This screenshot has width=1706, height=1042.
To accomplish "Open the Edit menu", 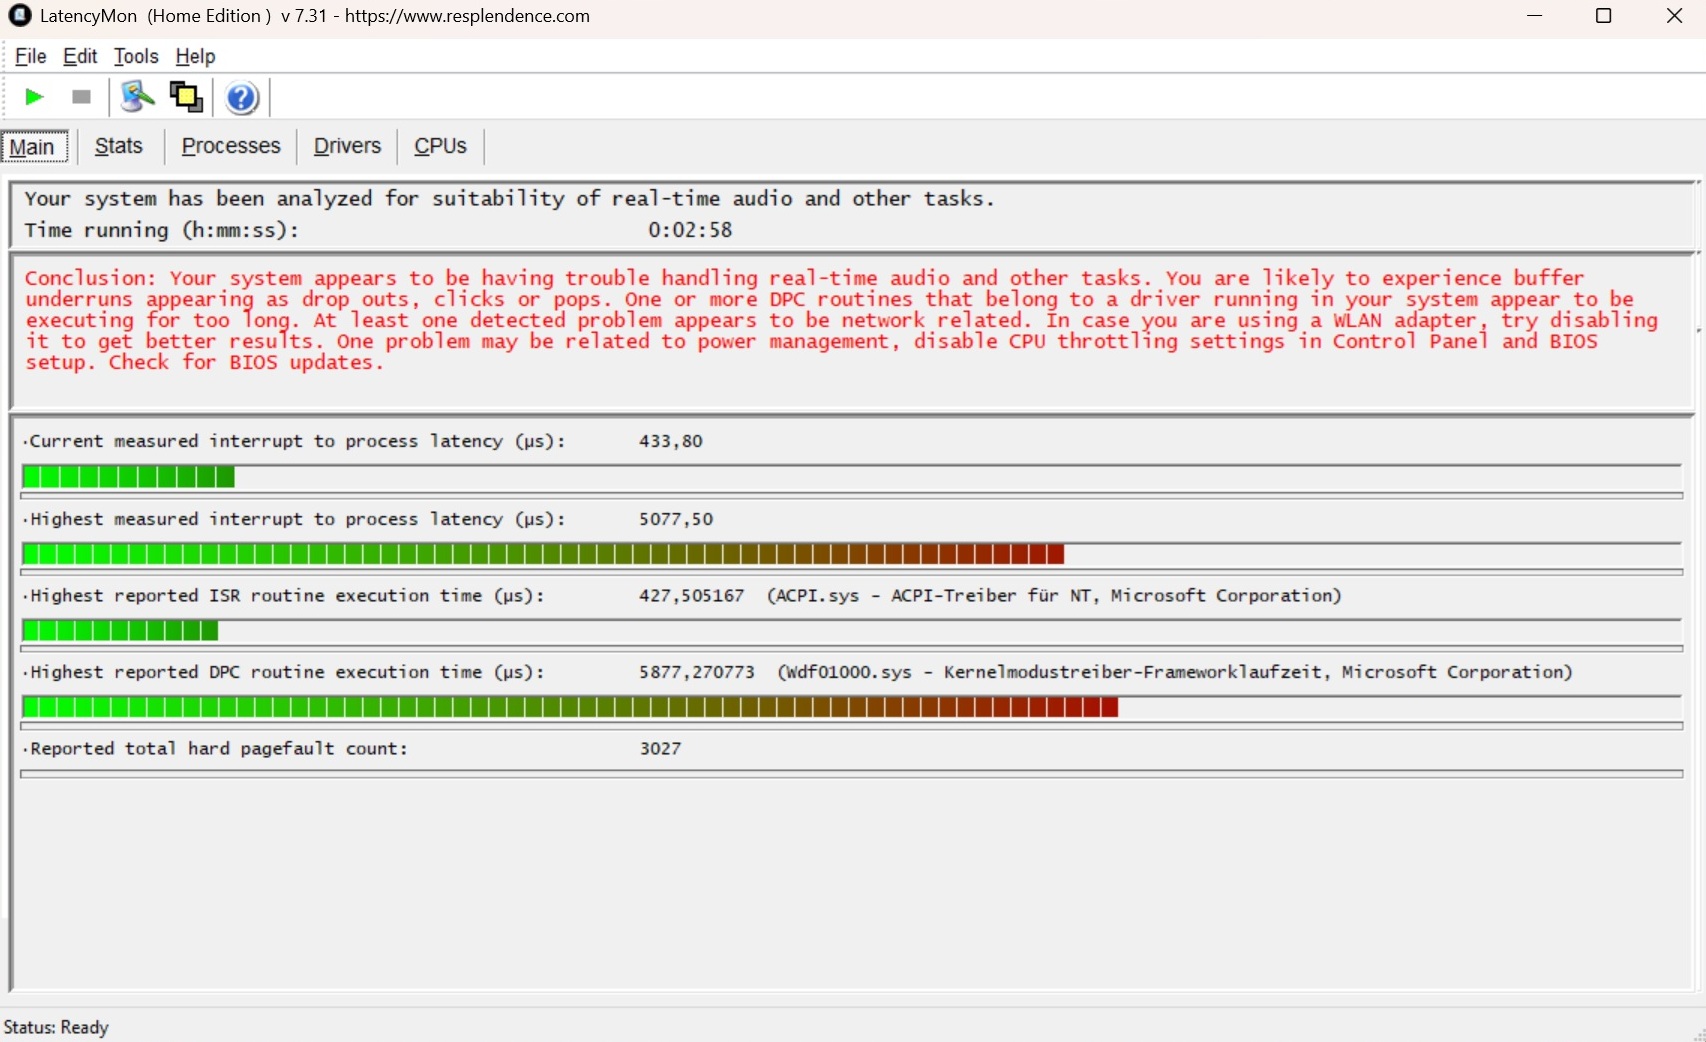I will pyautogui.click(x=80, y=57).
